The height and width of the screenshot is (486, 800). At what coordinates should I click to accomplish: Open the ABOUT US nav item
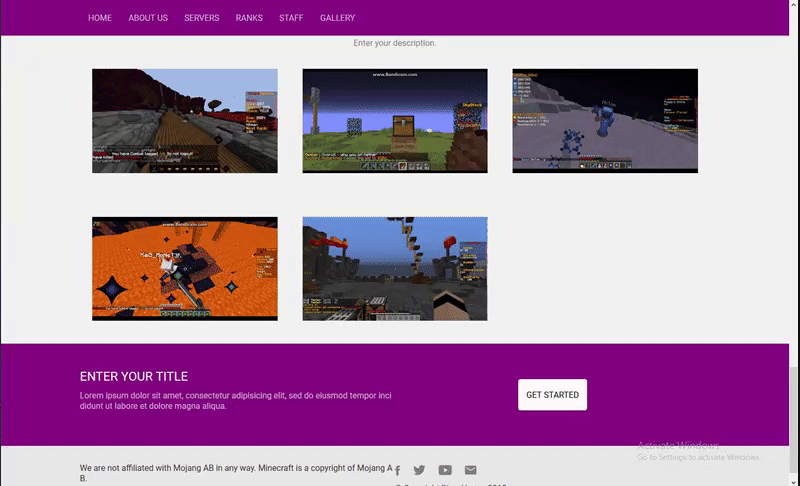pyautogui.click(x=148, y=18)
